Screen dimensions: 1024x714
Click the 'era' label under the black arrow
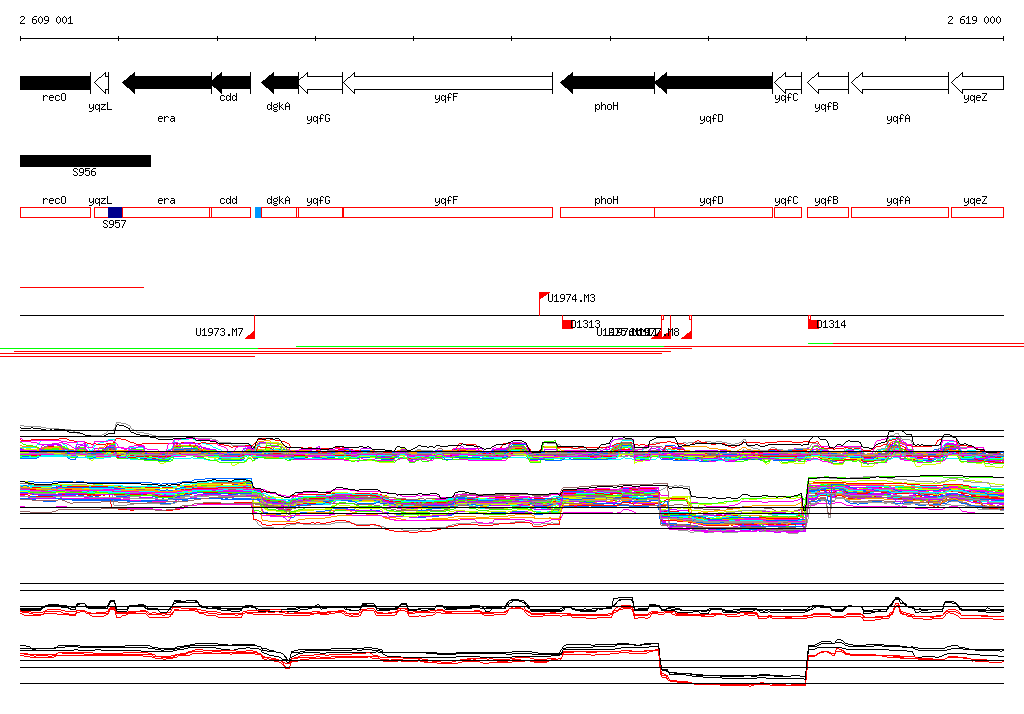166,118
